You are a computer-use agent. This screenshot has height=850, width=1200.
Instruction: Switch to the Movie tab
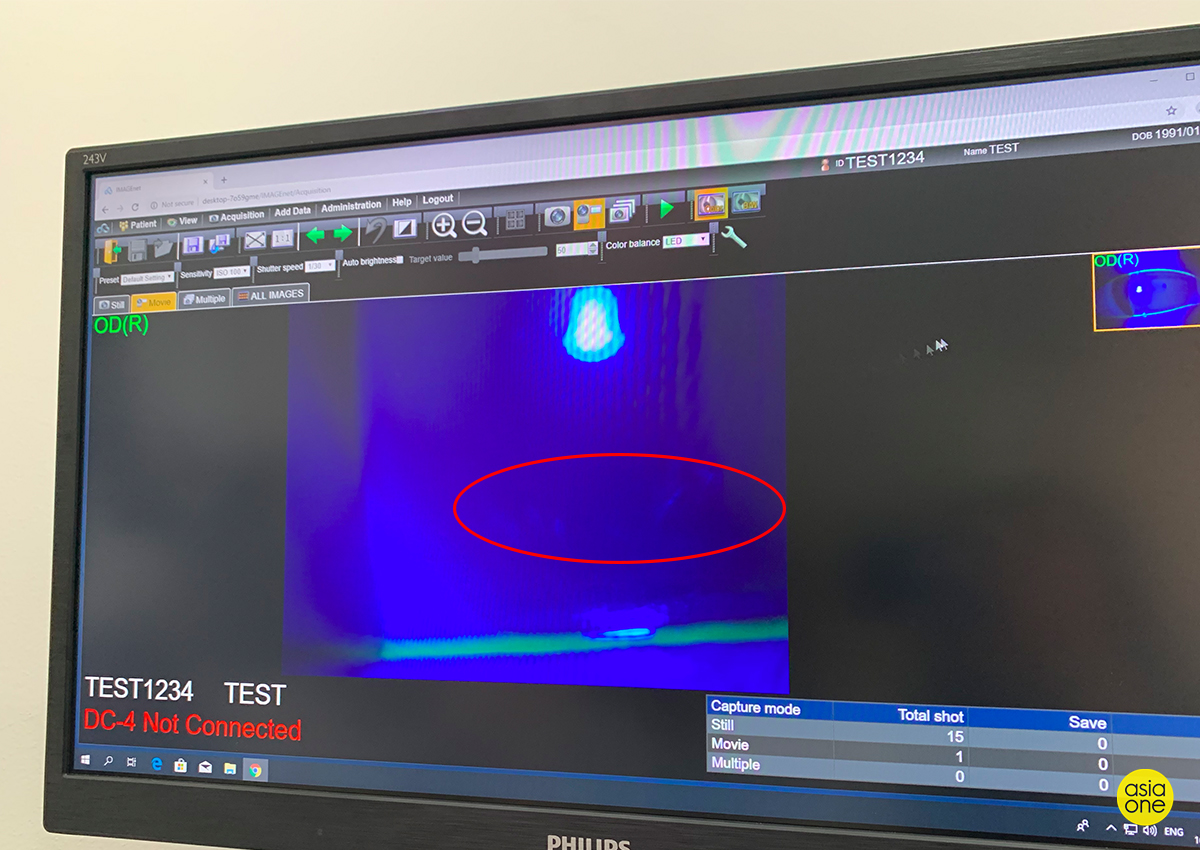[153, 302]
